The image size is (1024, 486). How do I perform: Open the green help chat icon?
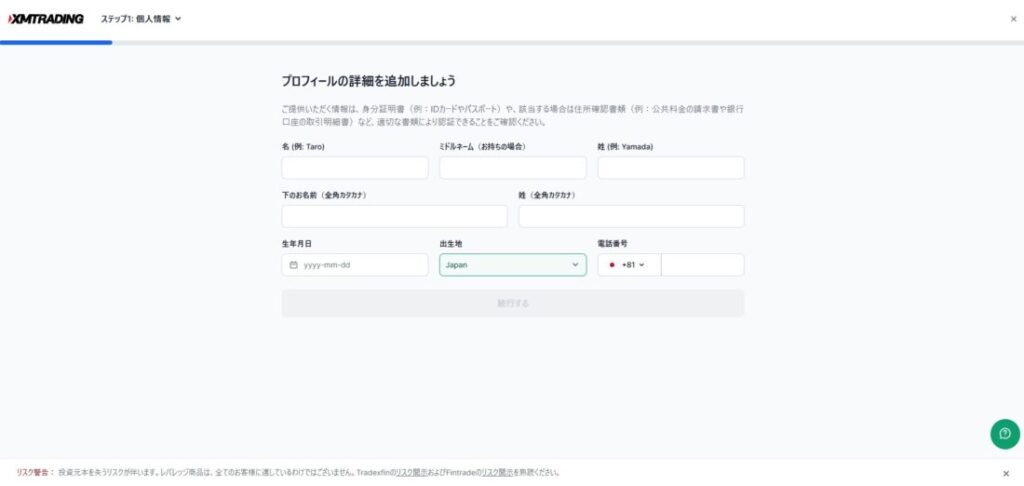tap(1004, 433)
